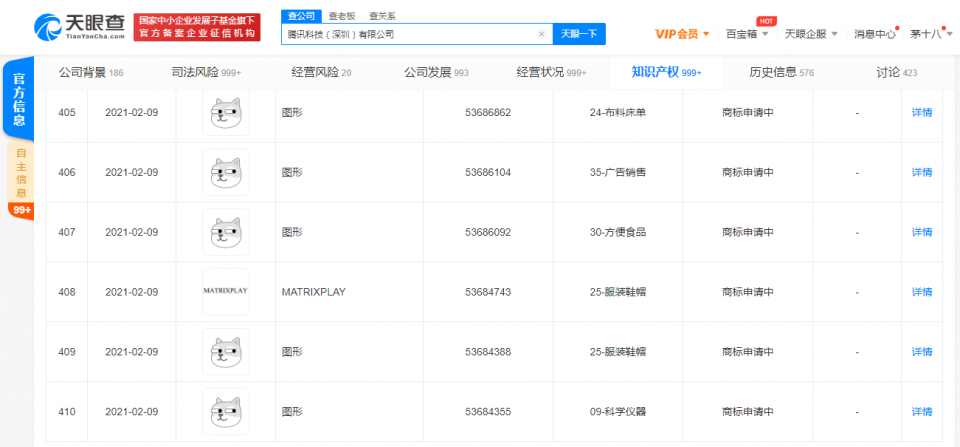Click the 09-科学仪器 category cell

coord(618,411)
